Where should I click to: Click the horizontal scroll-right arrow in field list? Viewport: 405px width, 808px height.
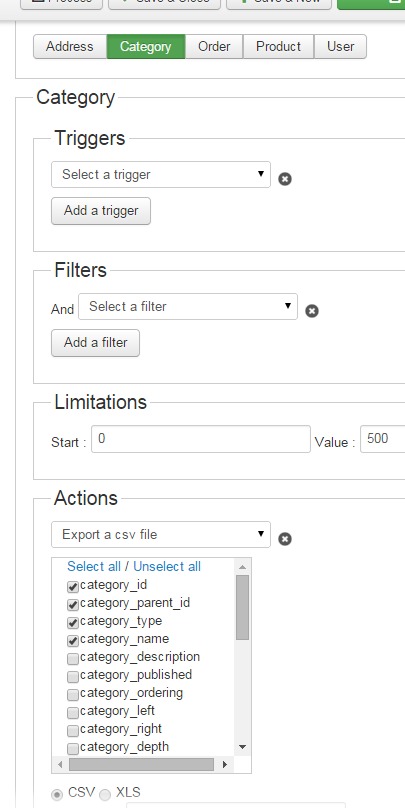pyautogui.click(x=225, y=764)
